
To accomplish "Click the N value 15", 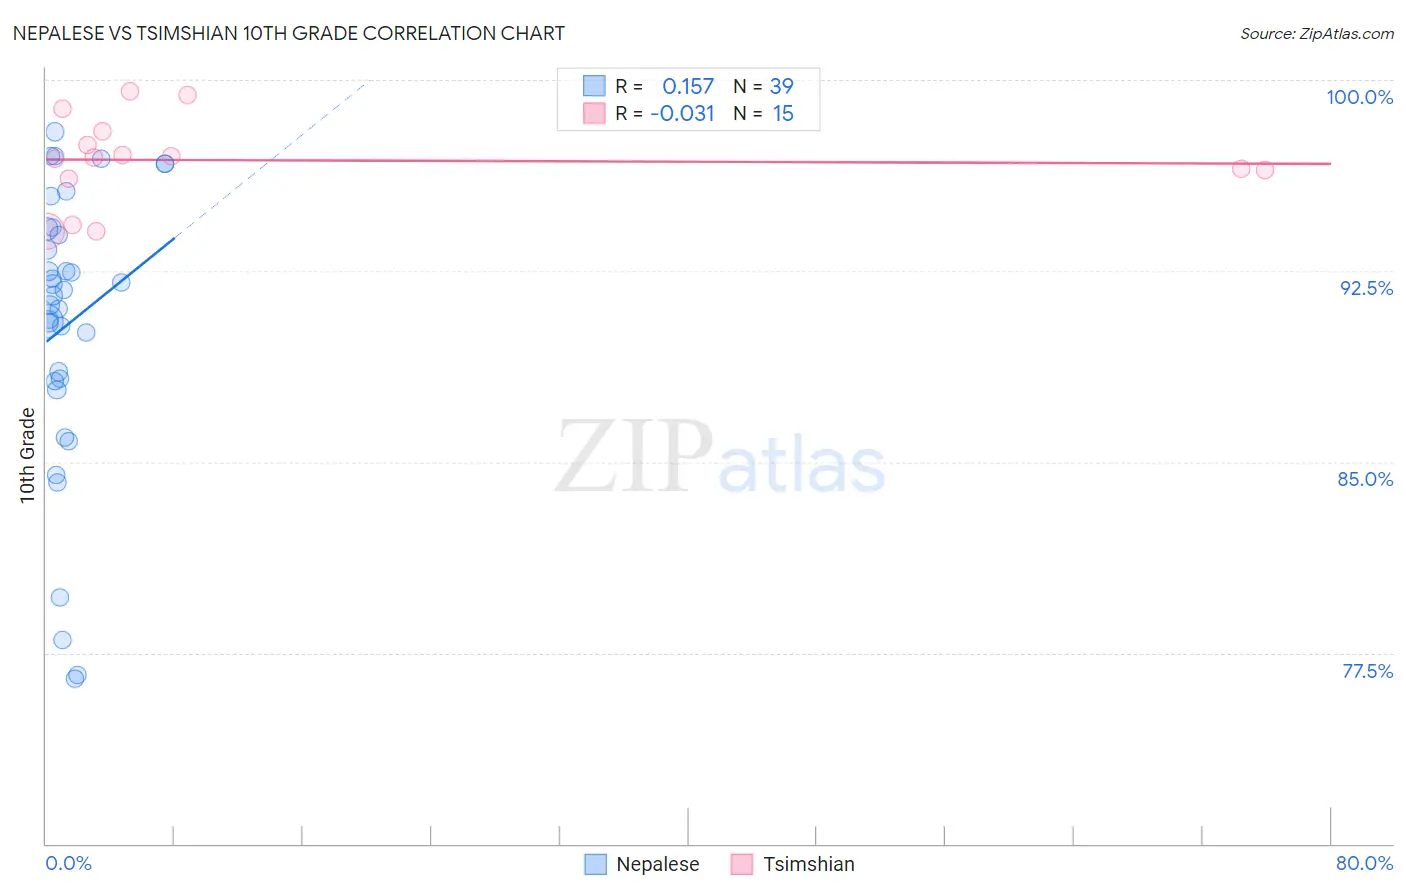I will [x=783, y=114].
